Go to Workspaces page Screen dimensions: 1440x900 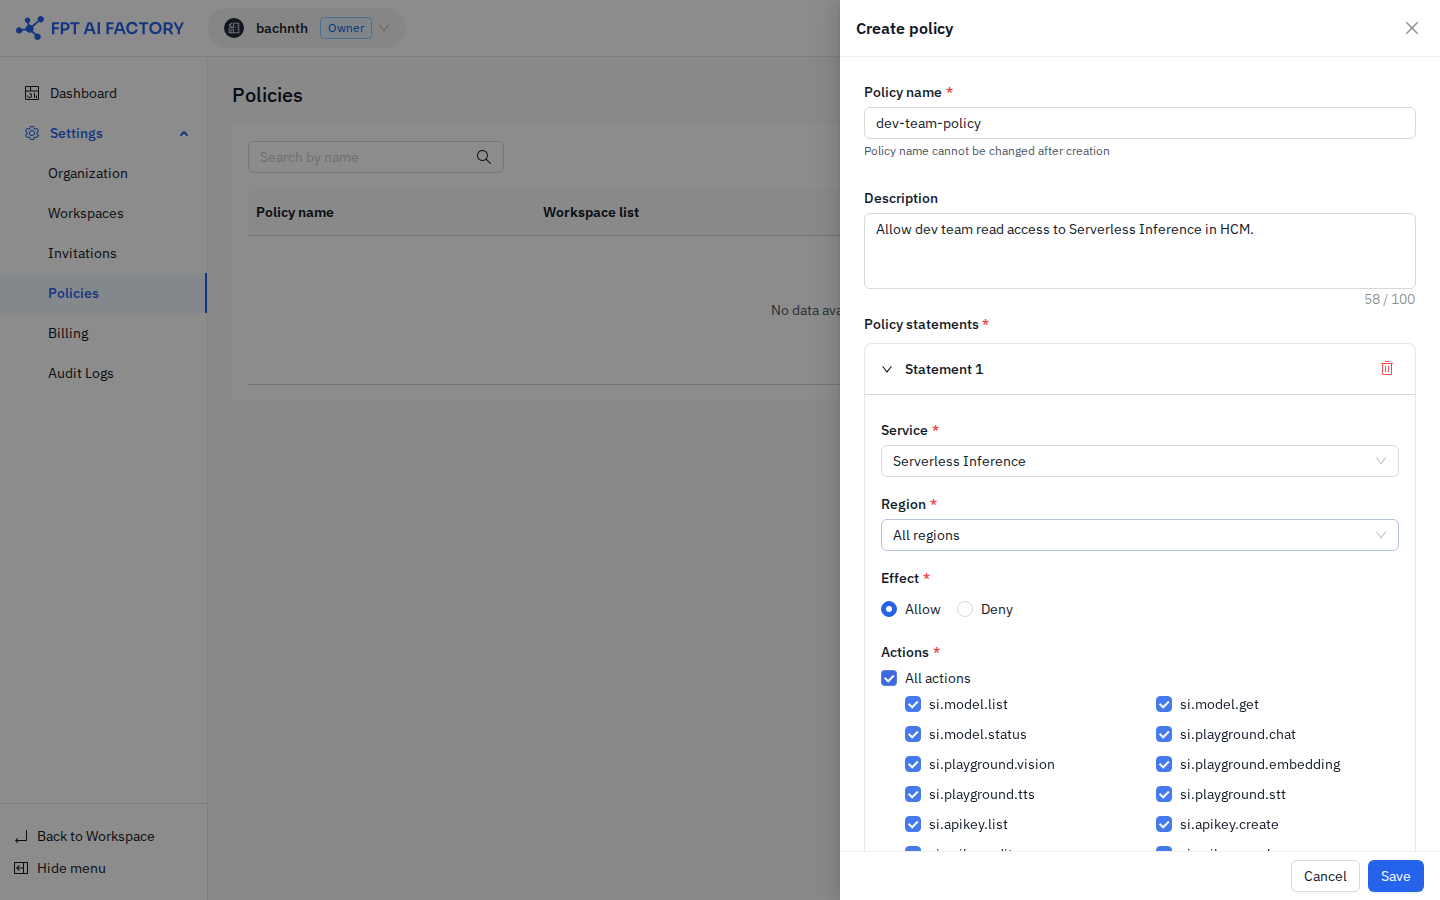coord(86,213)
